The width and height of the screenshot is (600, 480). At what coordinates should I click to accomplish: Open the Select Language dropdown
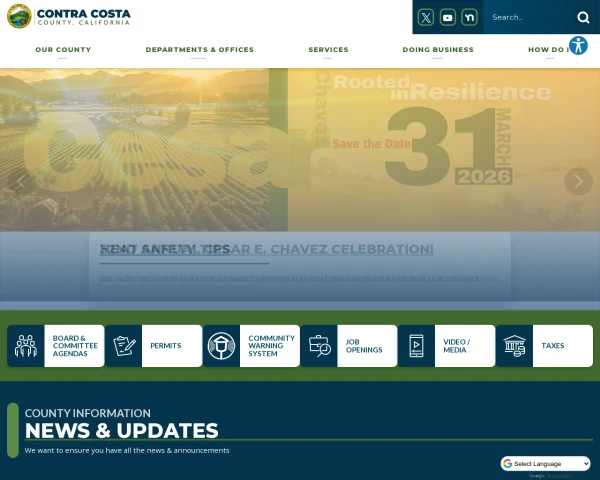[545, 464]
